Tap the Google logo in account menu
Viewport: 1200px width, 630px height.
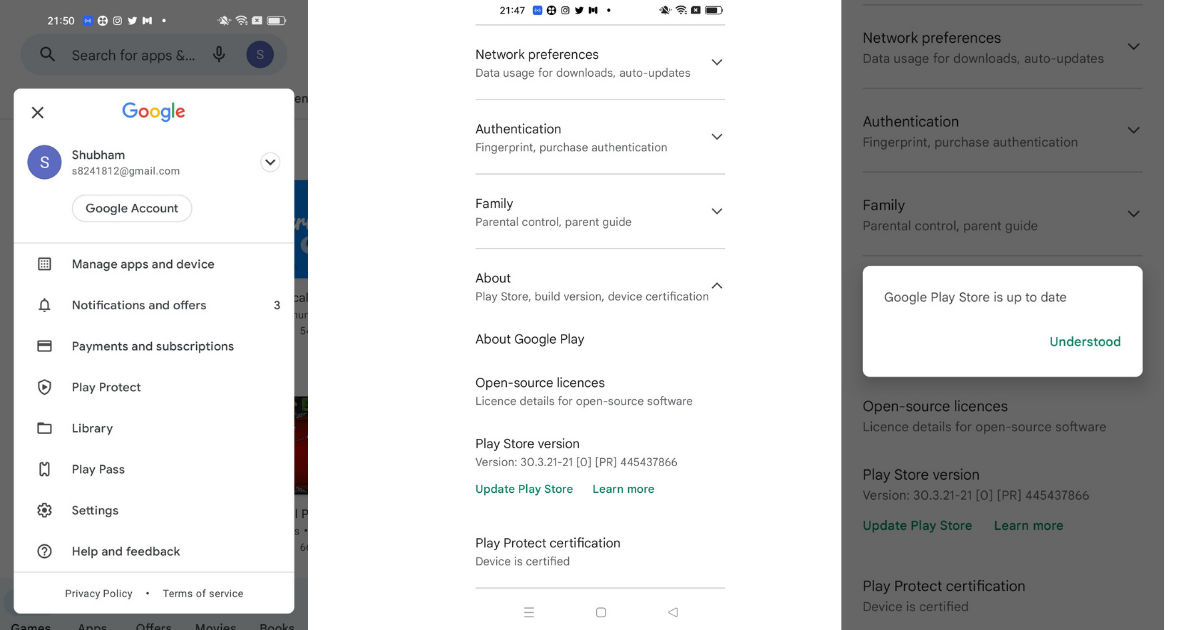point(154,112)
